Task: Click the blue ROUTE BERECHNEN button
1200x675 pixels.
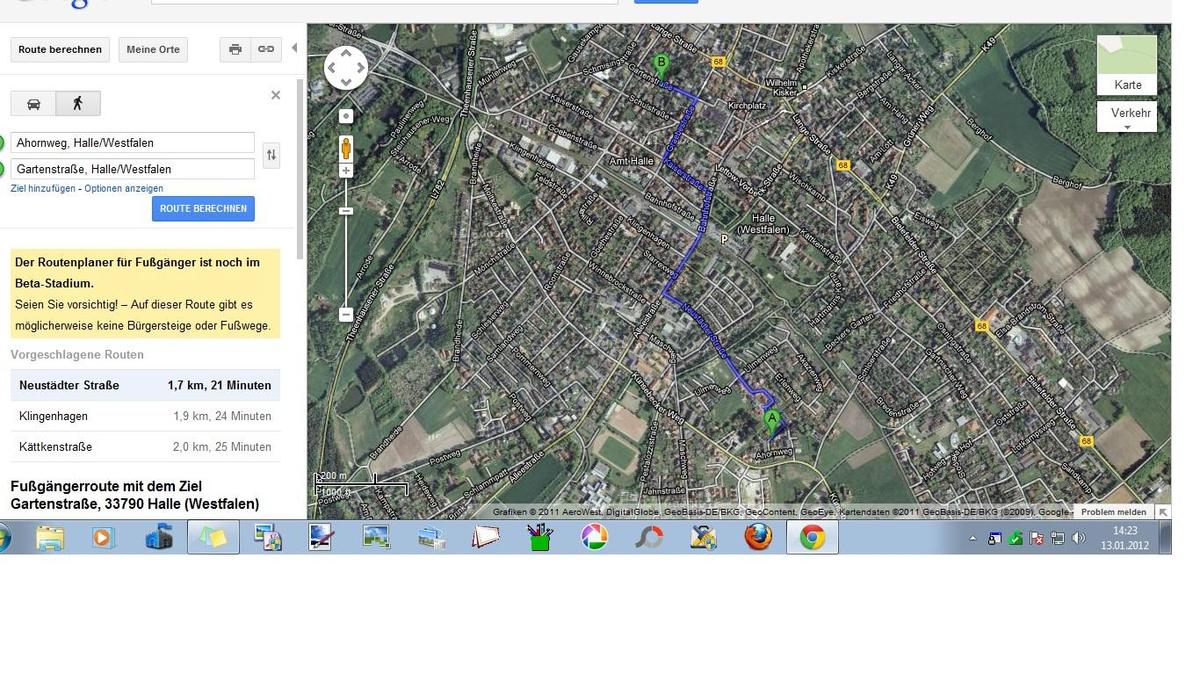Action: point(203,208)
